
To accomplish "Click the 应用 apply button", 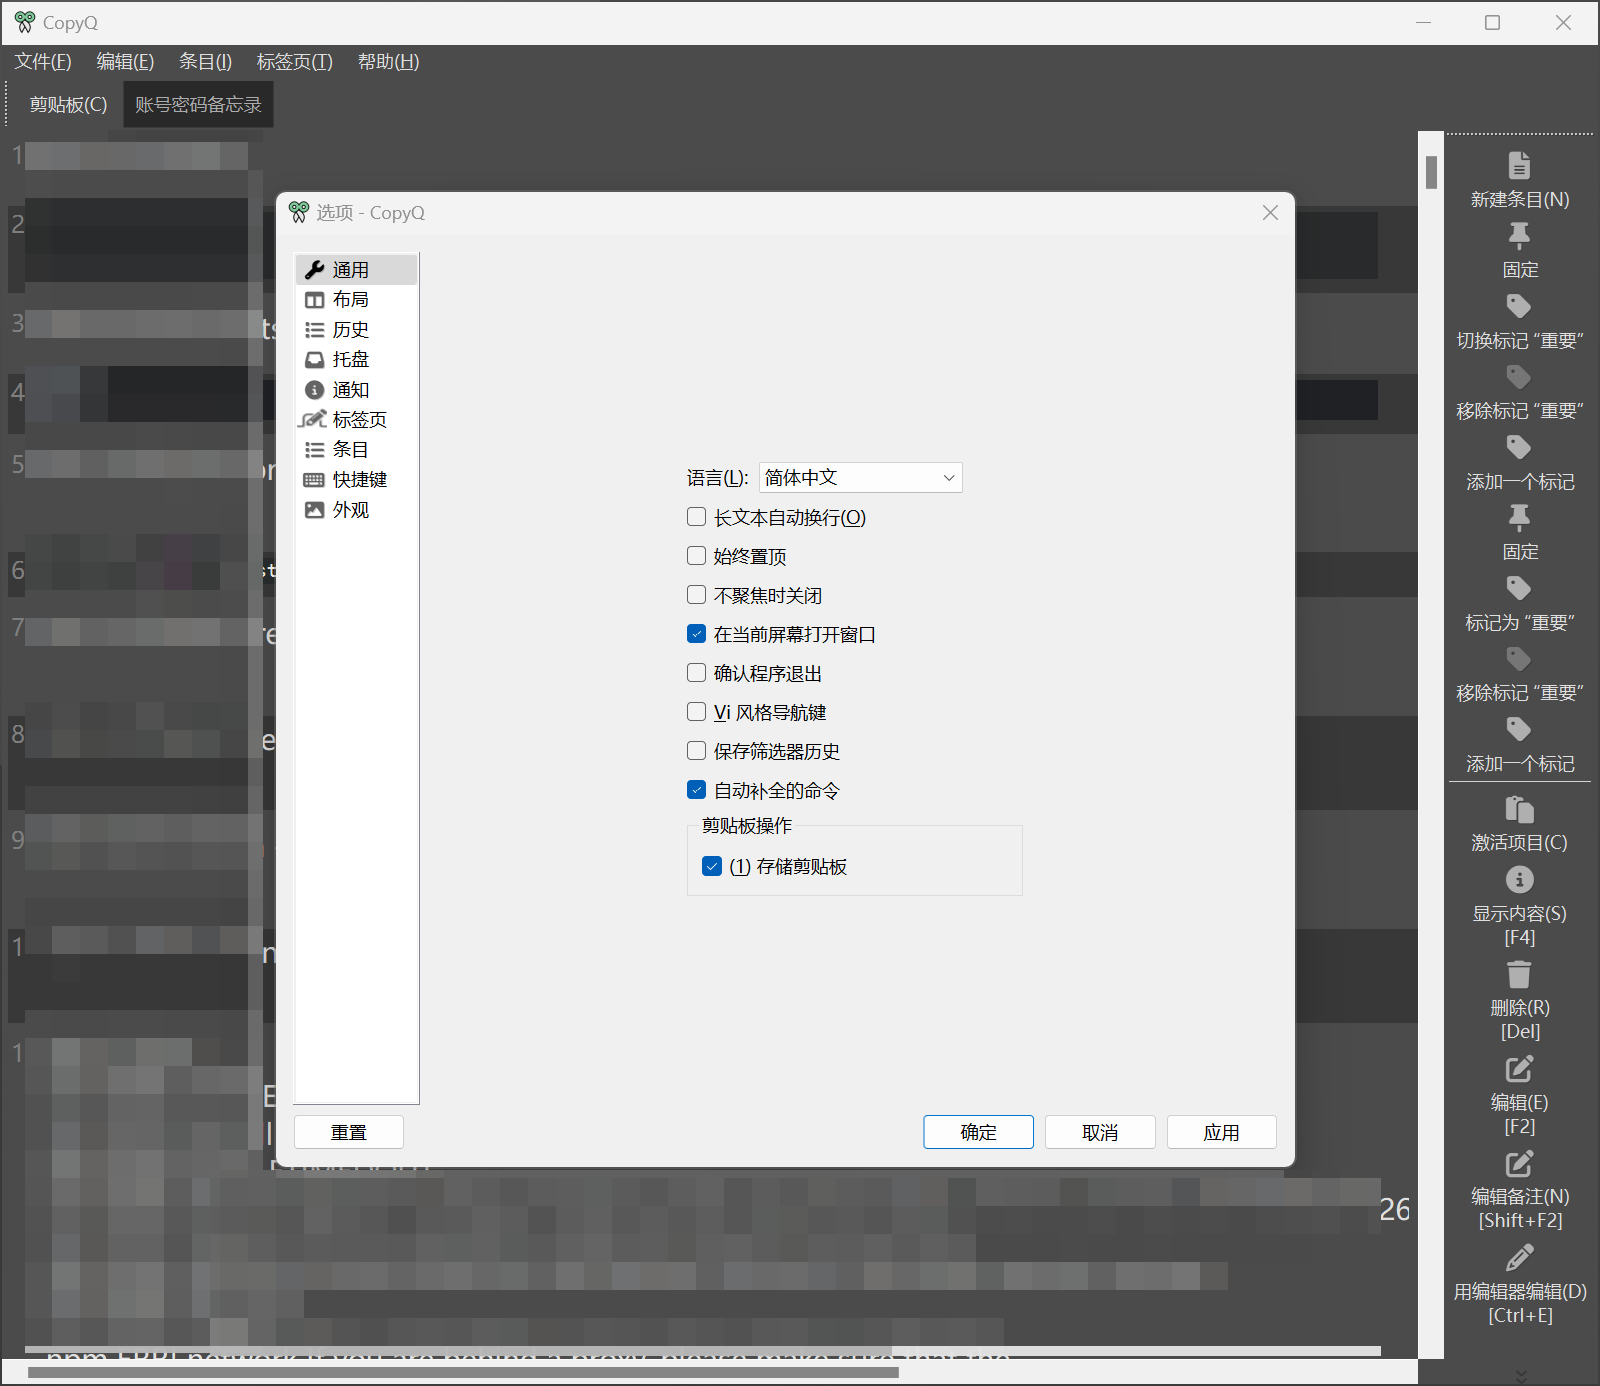I will pos(1222,1132).
